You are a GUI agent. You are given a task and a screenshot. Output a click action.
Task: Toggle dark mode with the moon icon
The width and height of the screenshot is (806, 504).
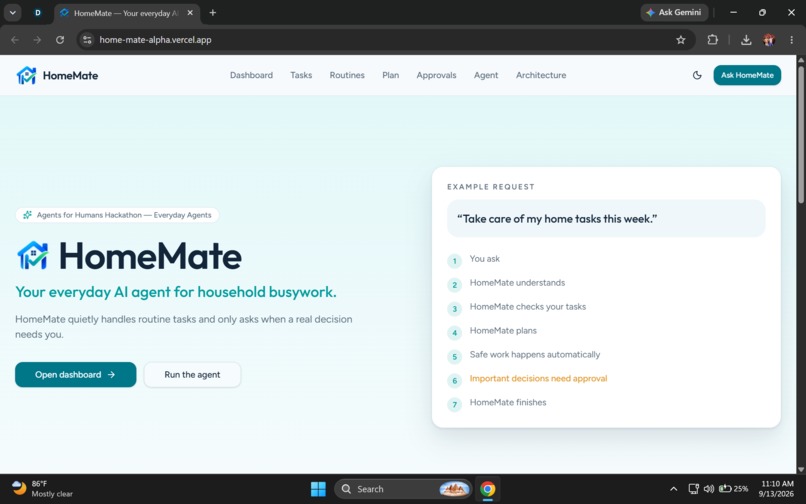697,75
